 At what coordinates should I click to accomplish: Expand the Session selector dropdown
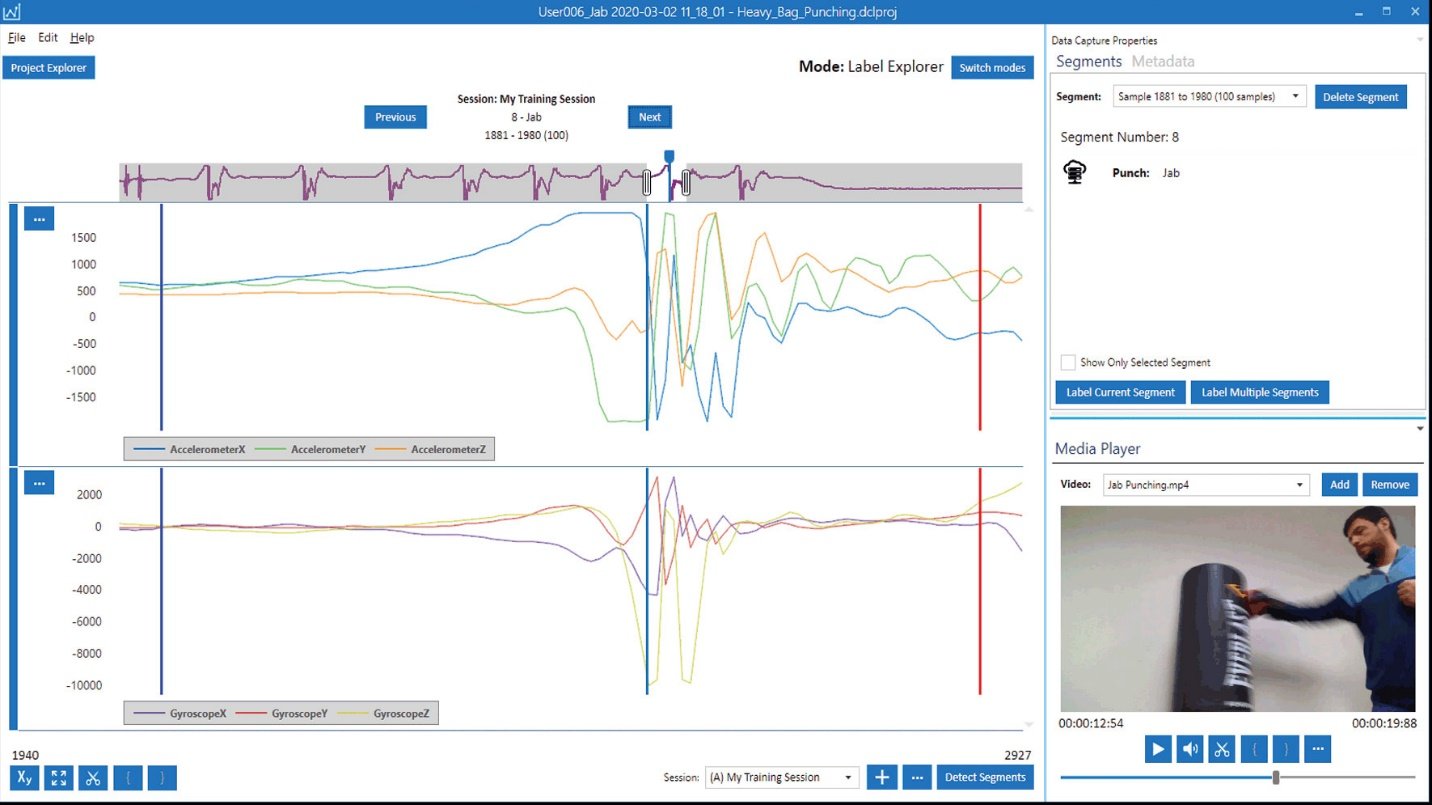click(x=782, y=777)
